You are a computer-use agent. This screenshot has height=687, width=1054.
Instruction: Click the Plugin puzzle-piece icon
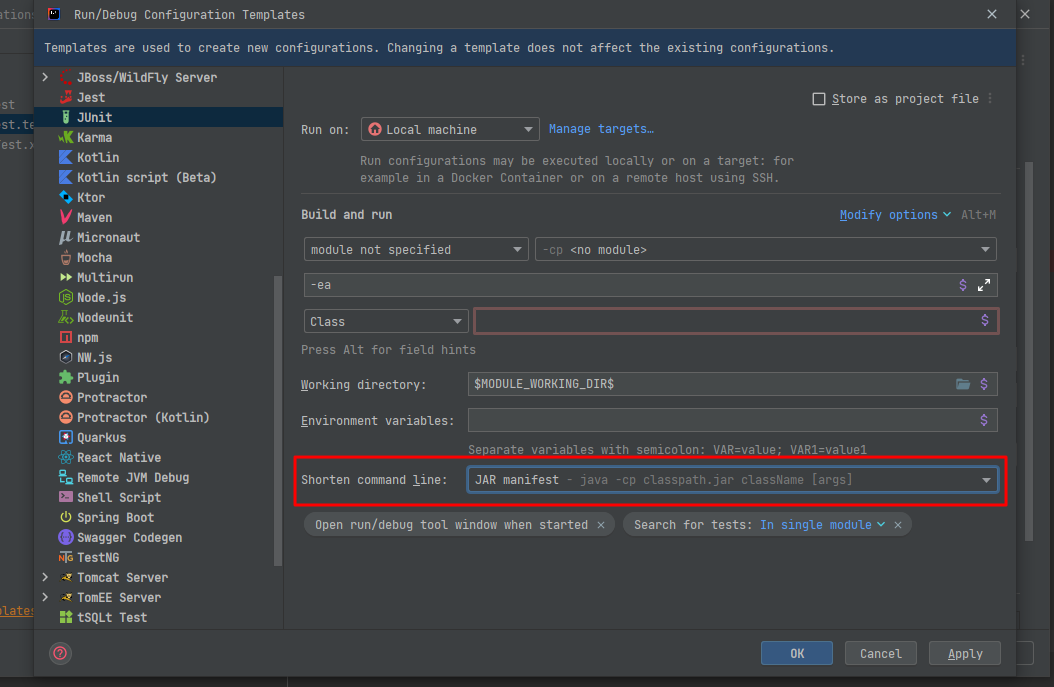[66, 377]
